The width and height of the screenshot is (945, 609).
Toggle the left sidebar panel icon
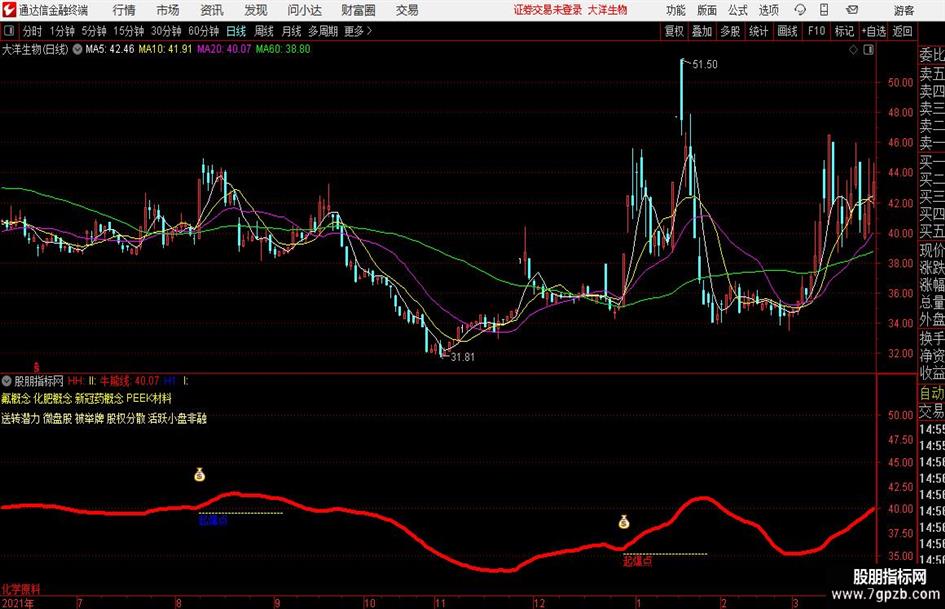9,31
